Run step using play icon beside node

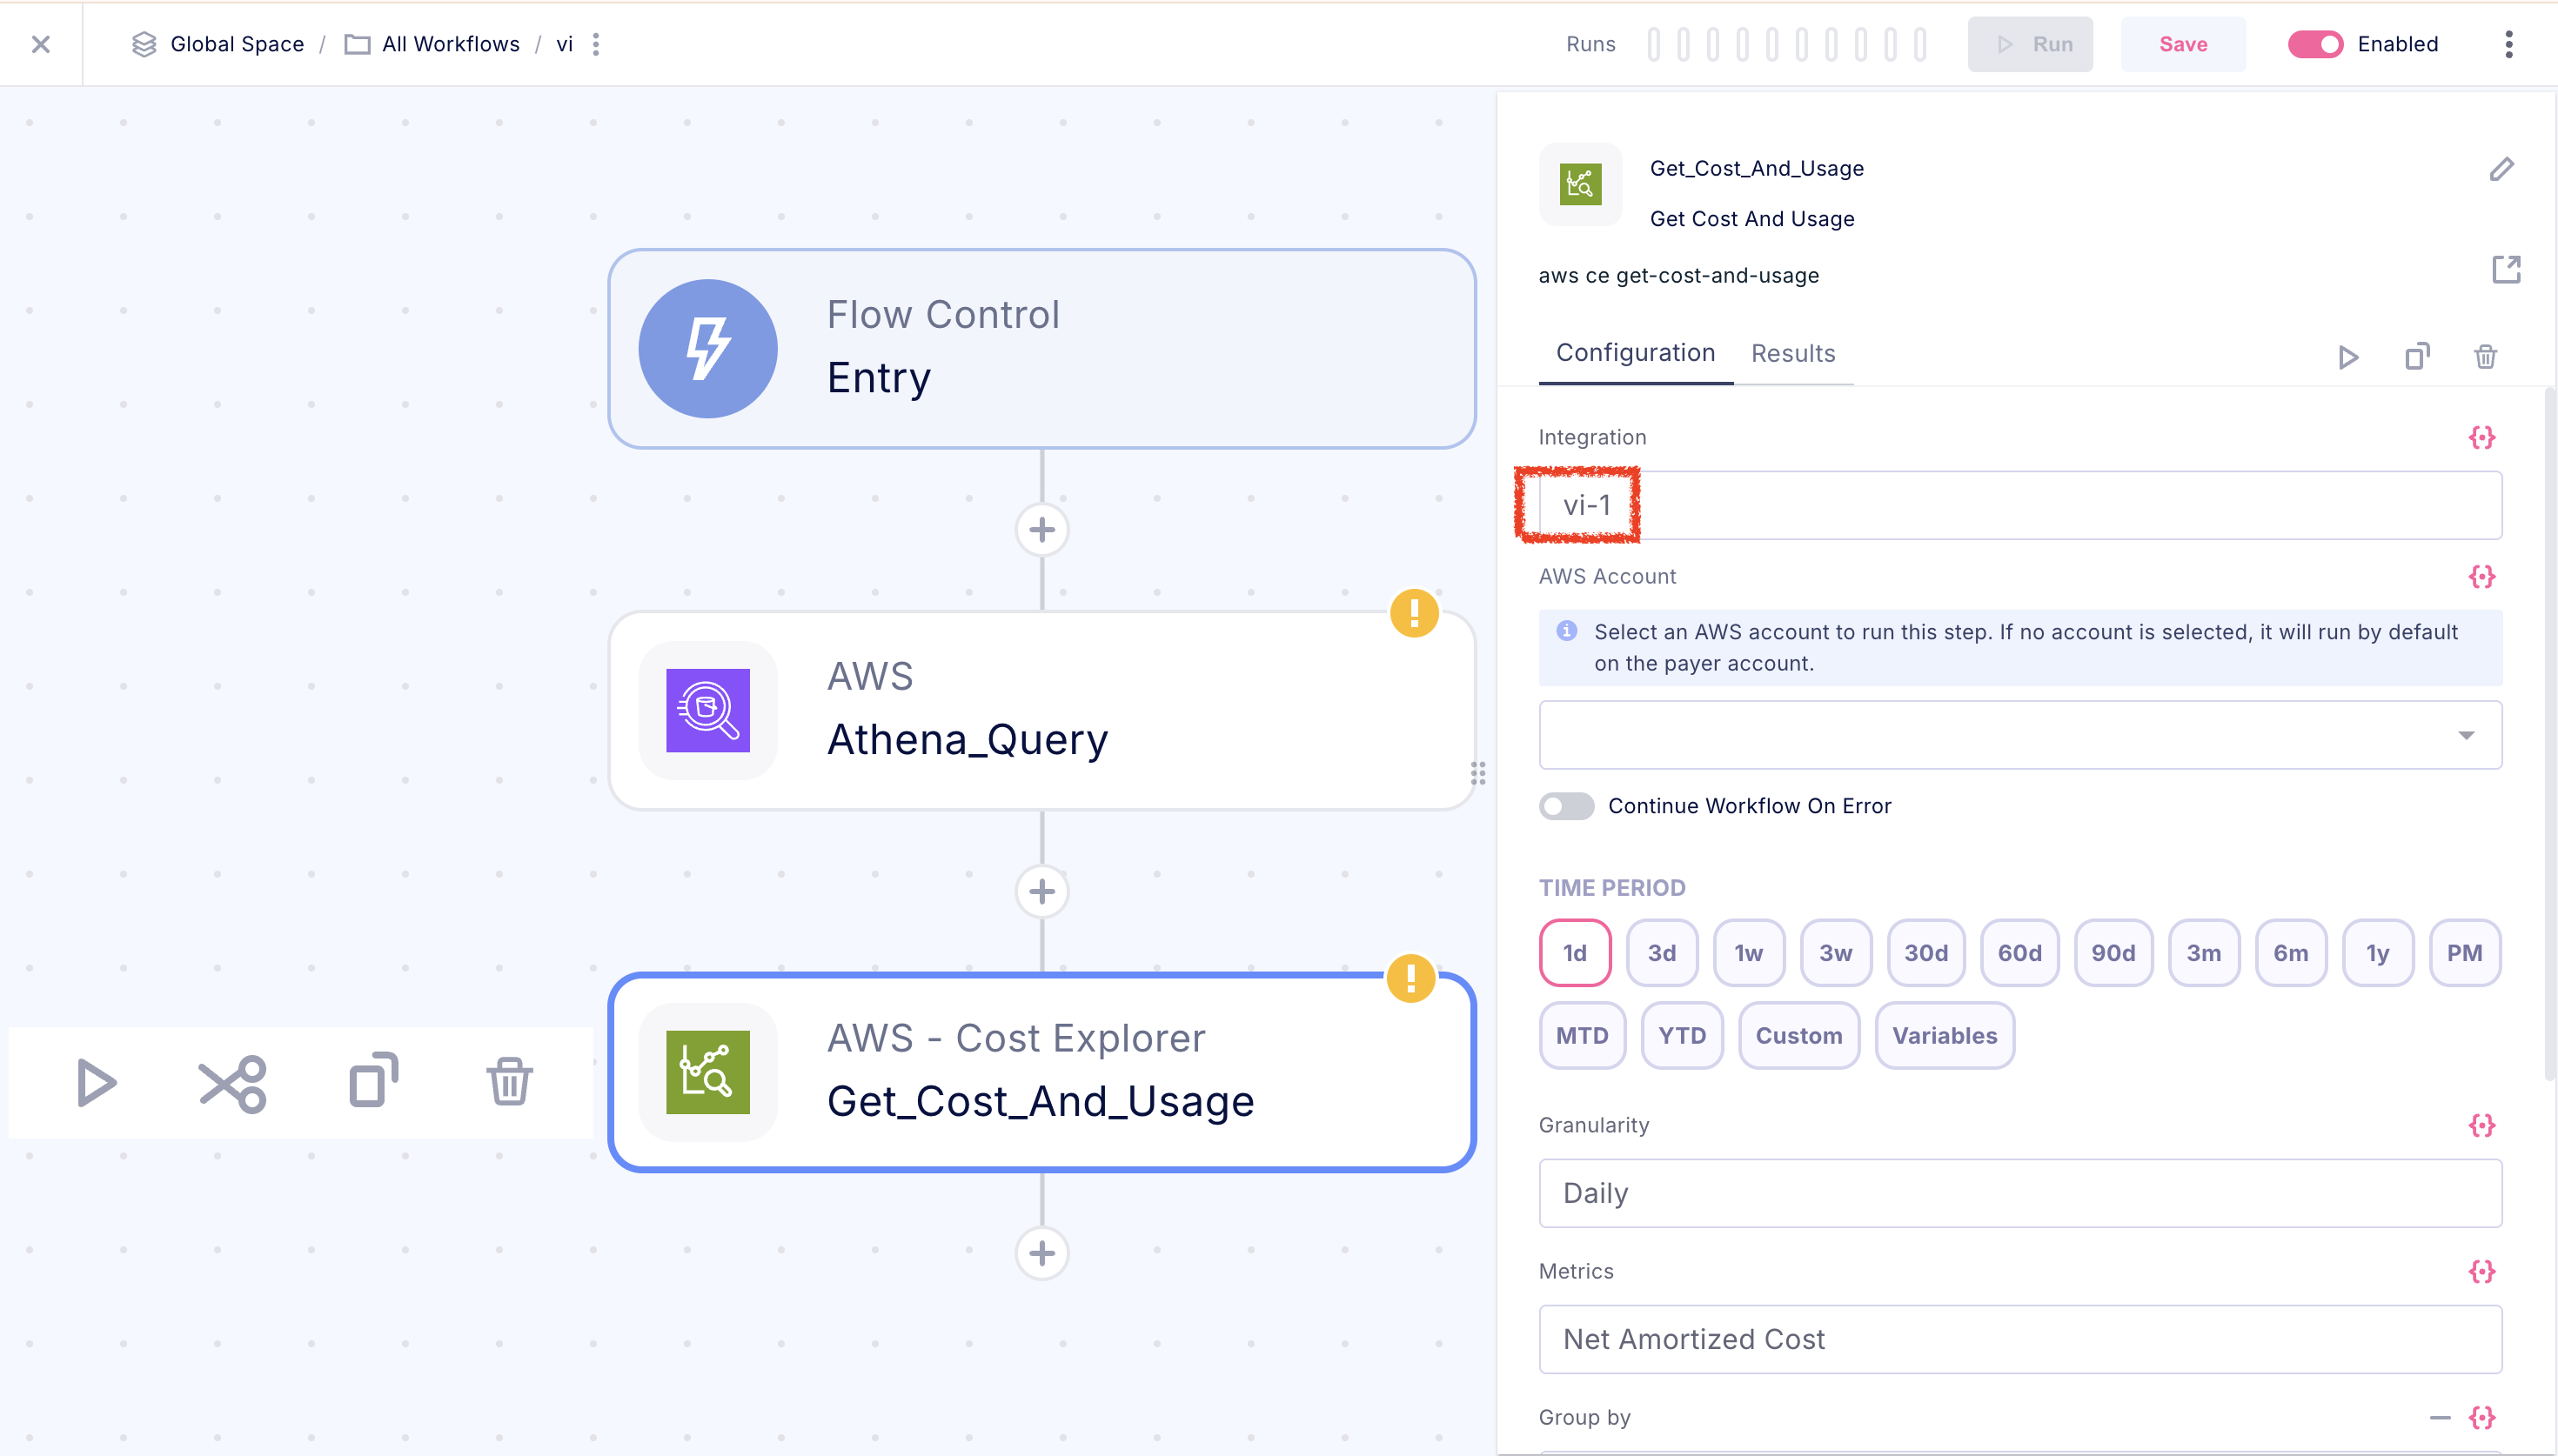(96, 1083)
